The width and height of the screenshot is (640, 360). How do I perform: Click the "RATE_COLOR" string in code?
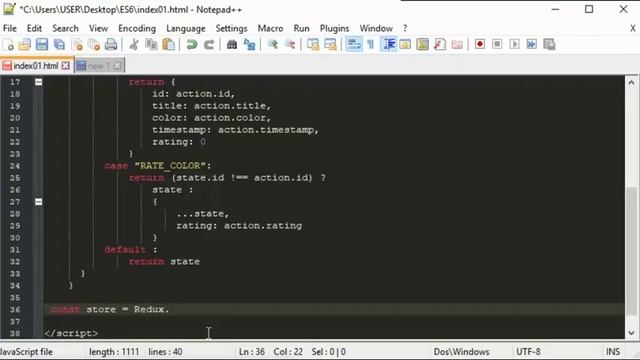point(170,166)
